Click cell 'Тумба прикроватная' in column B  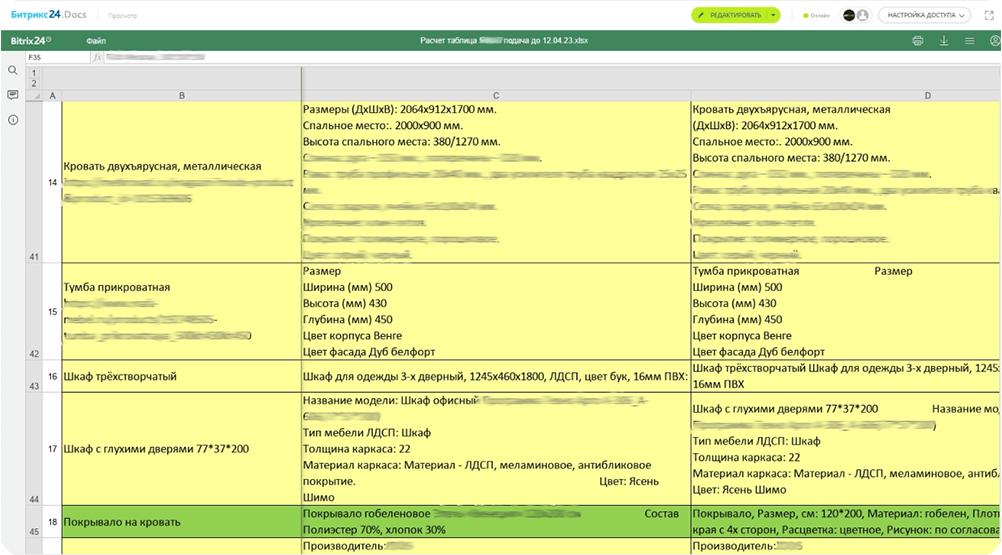(181, 312)
